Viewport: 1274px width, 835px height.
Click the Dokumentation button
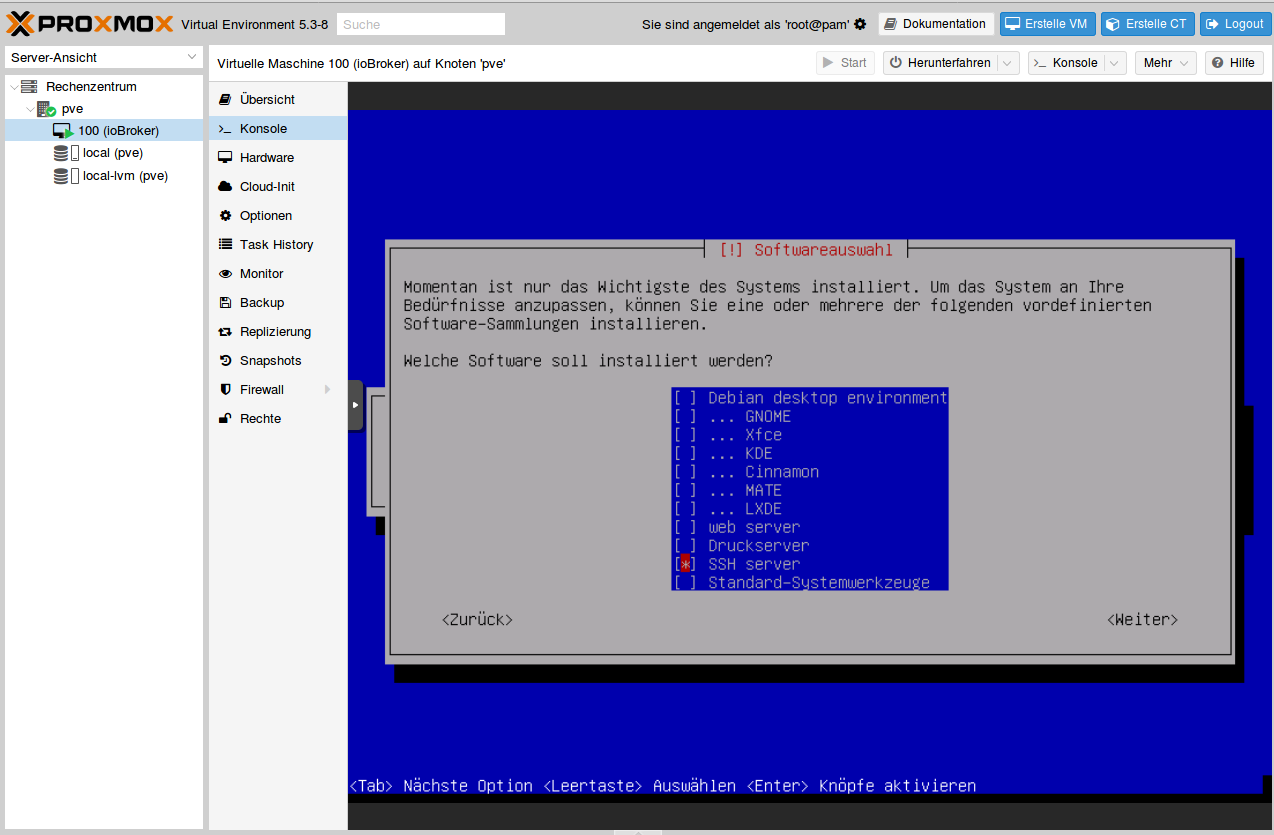(x=936, y=24)
